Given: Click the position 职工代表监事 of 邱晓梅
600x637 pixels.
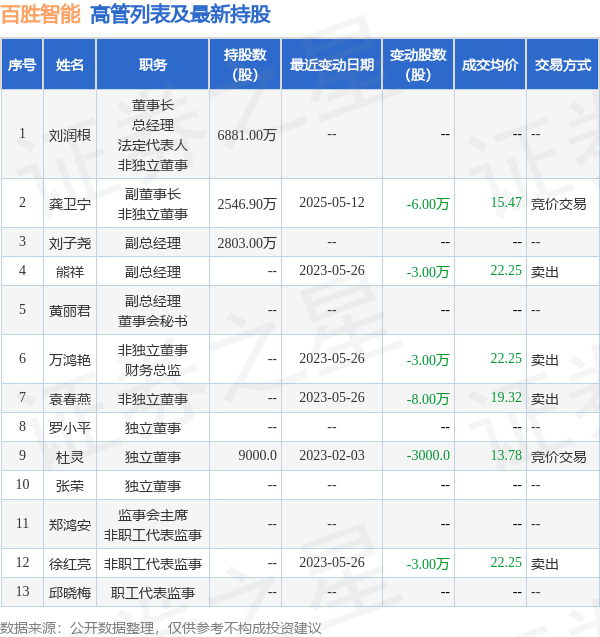Looking at the screenshot, I should 153,593.
